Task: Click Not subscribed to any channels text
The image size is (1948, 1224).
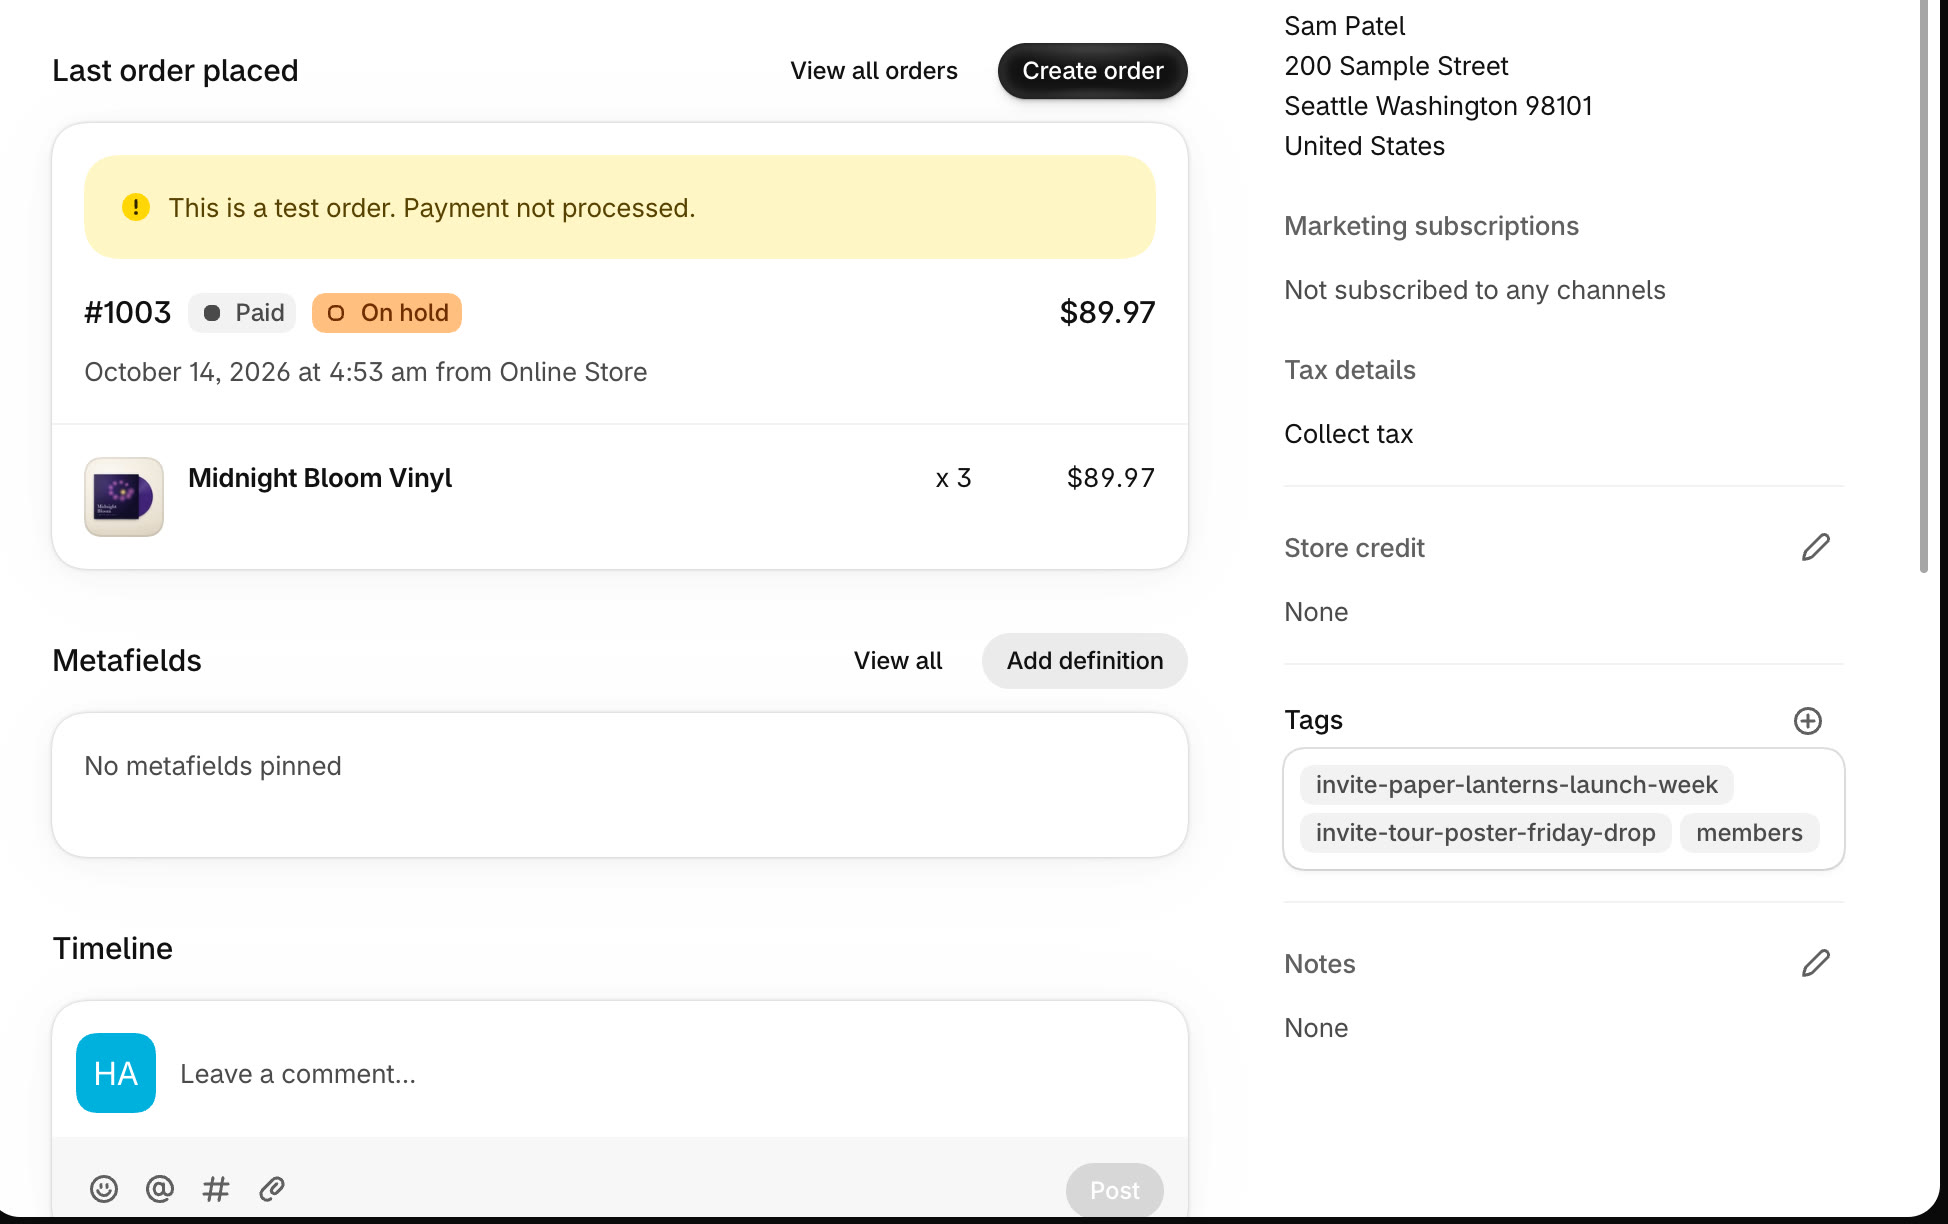Action: [x=1475, y=290]
